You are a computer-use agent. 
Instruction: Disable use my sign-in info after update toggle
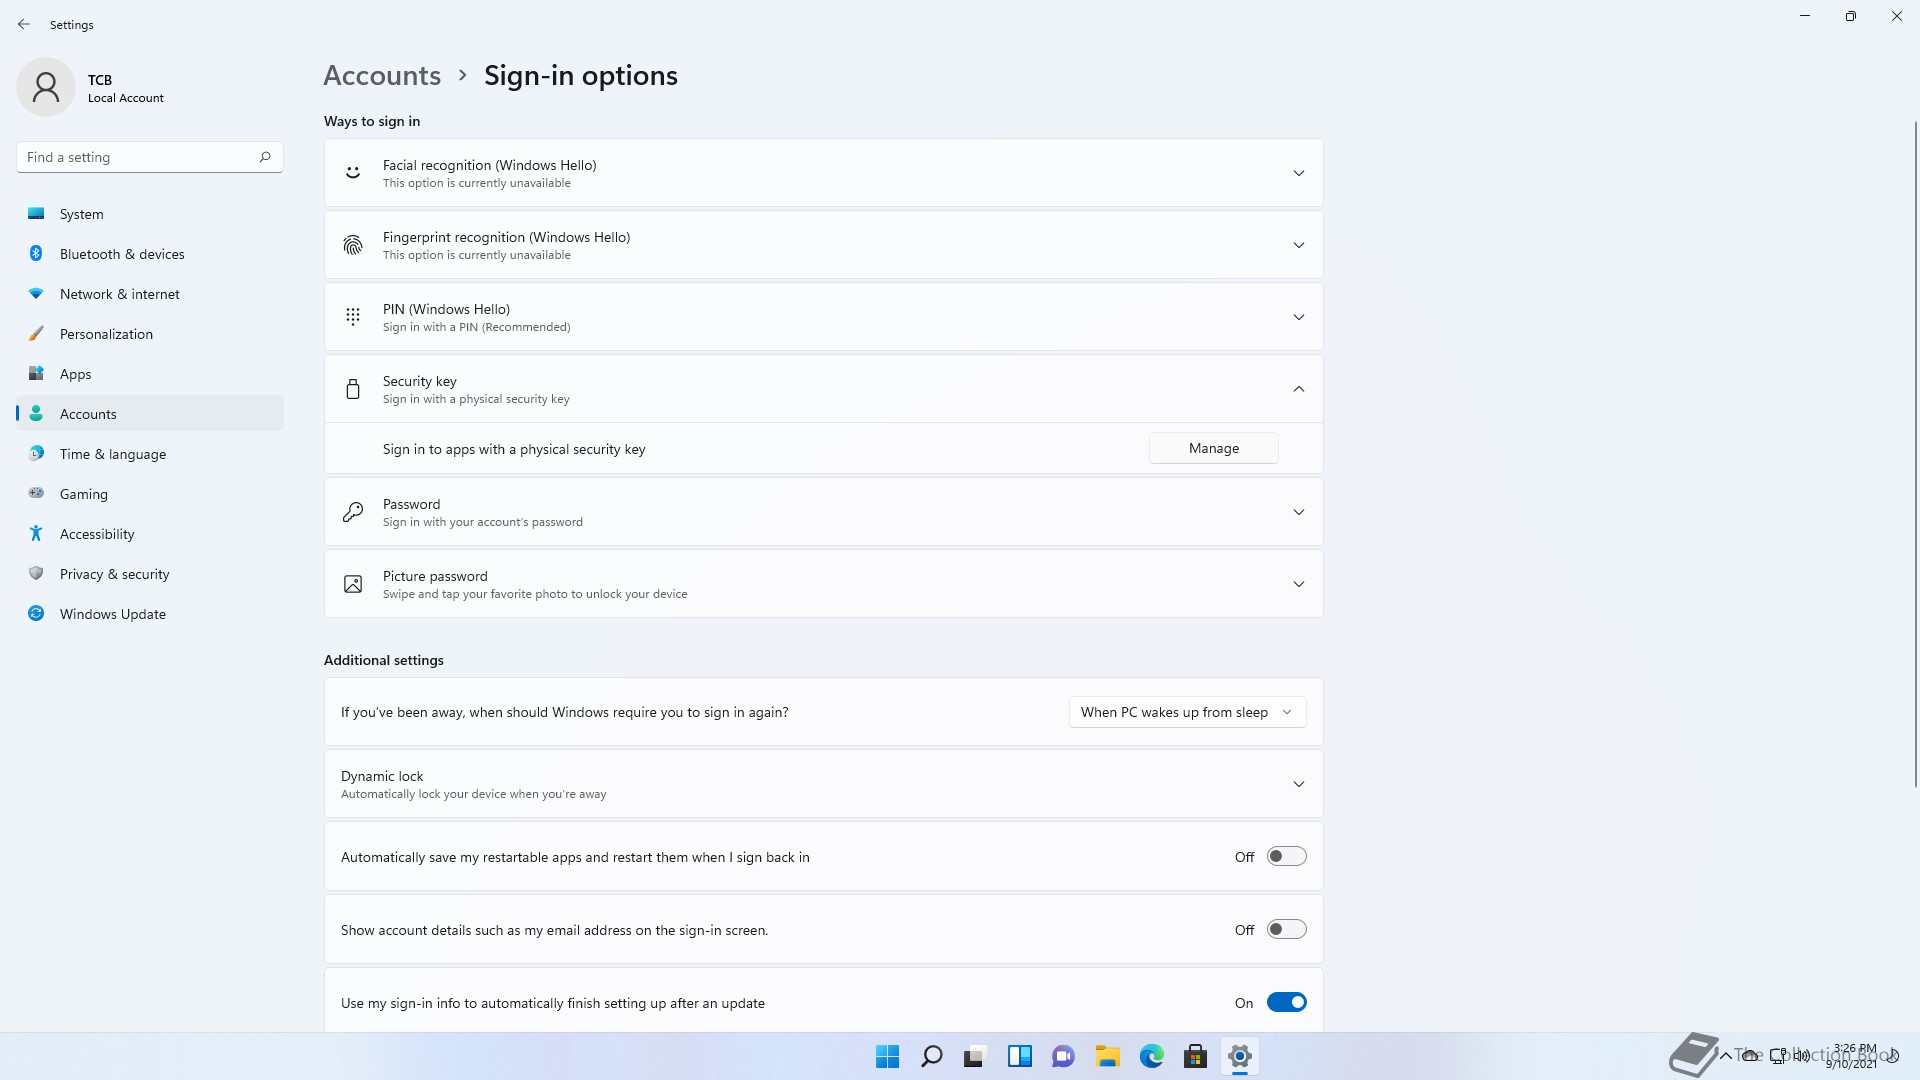point(1286,1002)
